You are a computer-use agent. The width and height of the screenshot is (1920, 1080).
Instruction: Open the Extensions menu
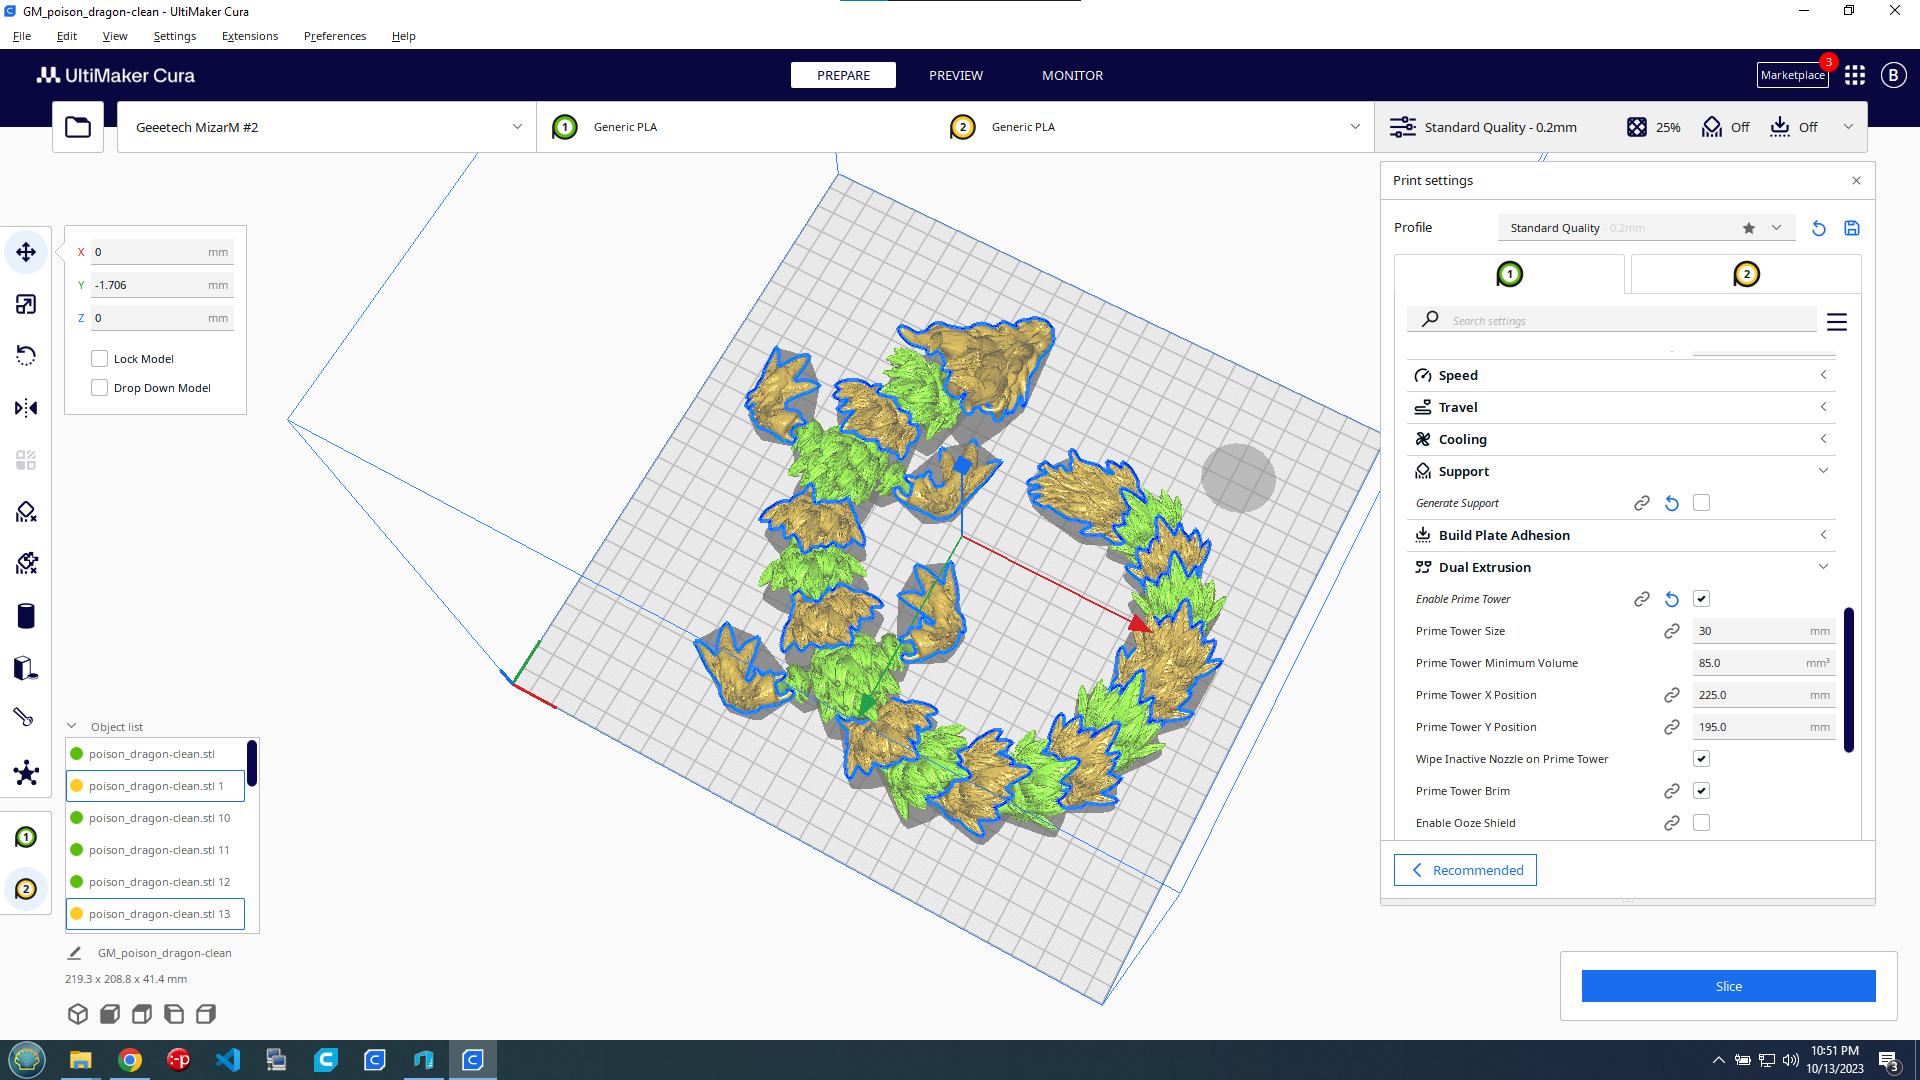250,36
